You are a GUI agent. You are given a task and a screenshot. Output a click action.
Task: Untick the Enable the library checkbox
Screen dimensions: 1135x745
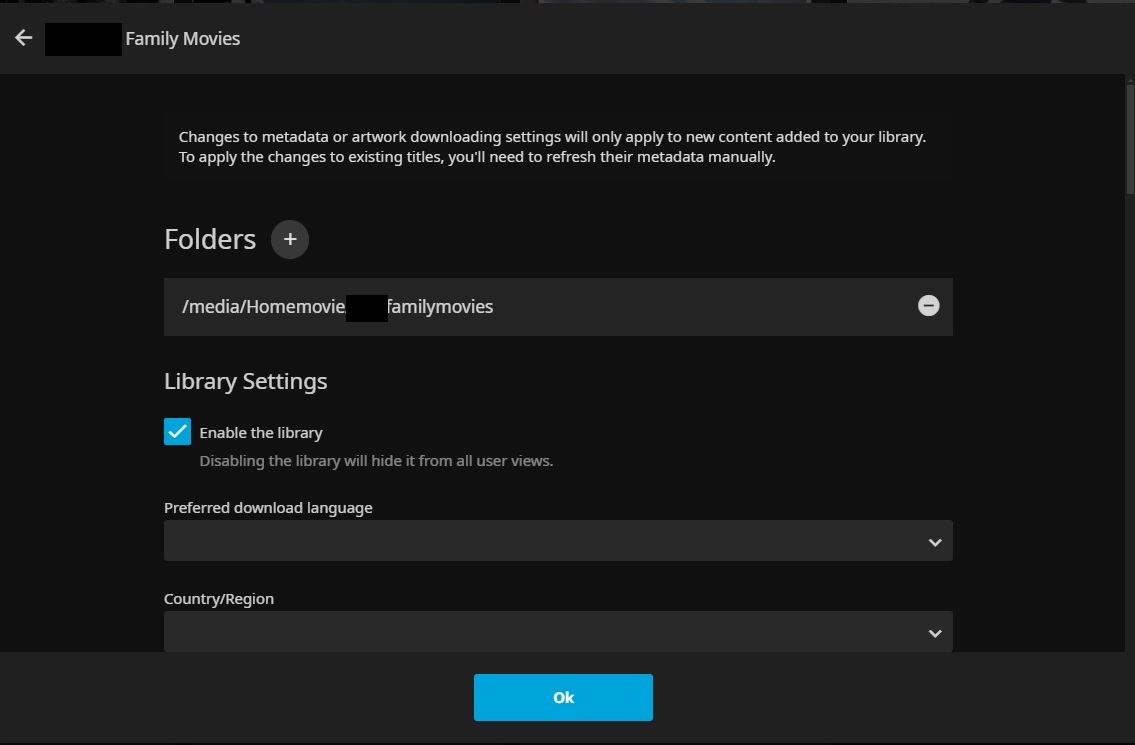(177, 432)
